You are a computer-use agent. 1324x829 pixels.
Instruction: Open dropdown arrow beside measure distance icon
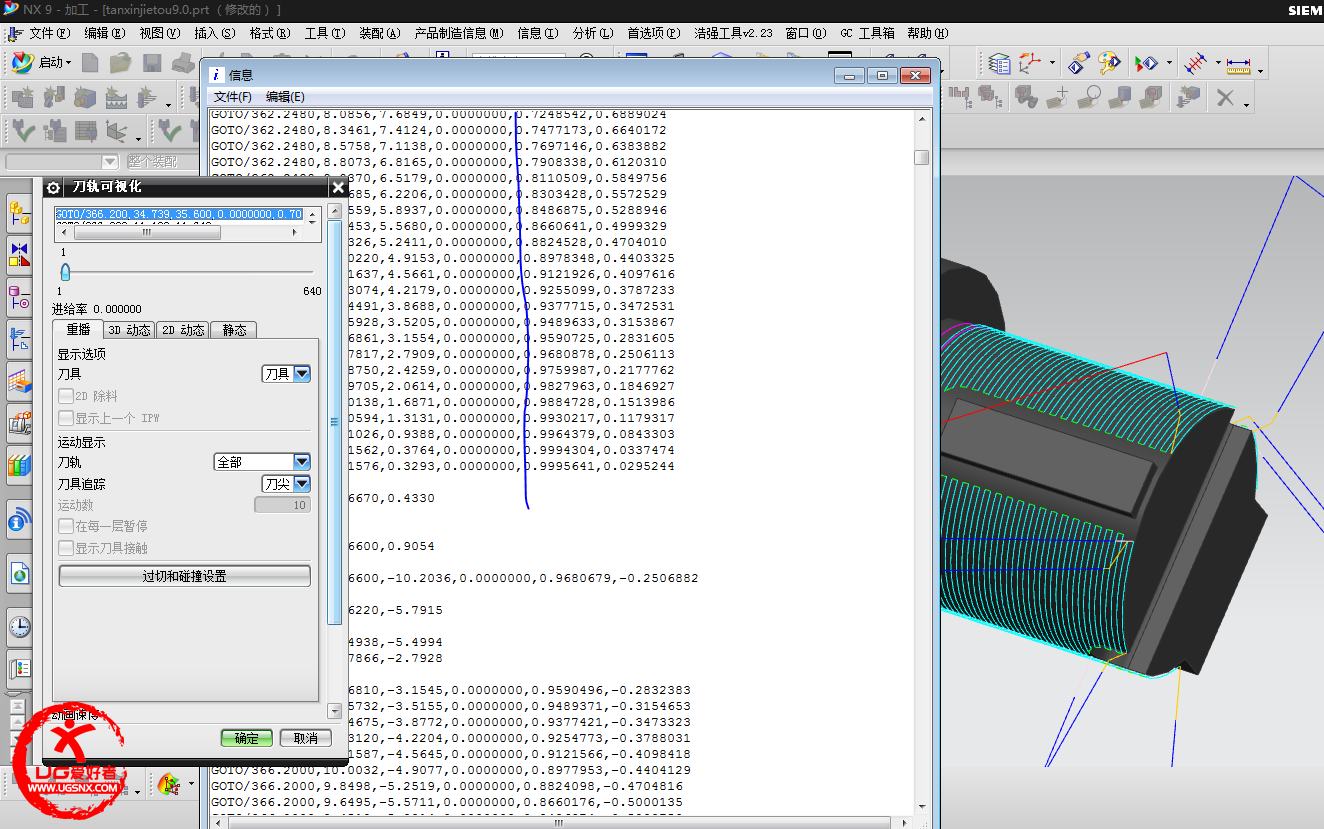tap(1260, 70)
